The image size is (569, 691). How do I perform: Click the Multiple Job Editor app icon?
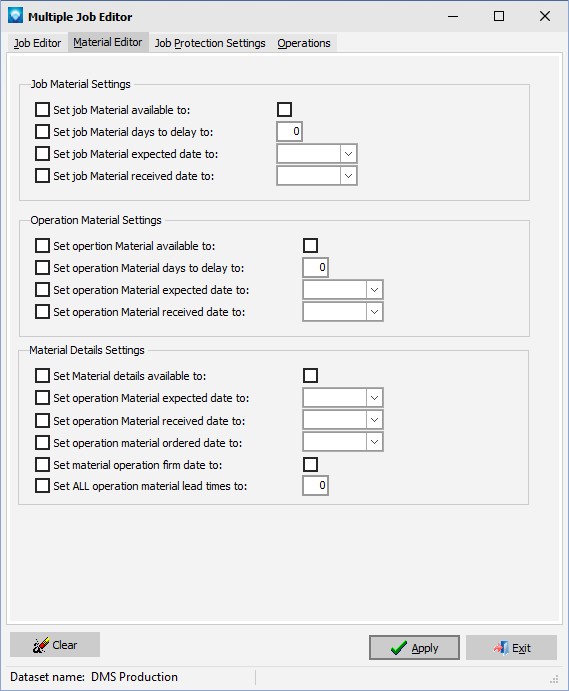pyautogui.click(x=15, y=15)
